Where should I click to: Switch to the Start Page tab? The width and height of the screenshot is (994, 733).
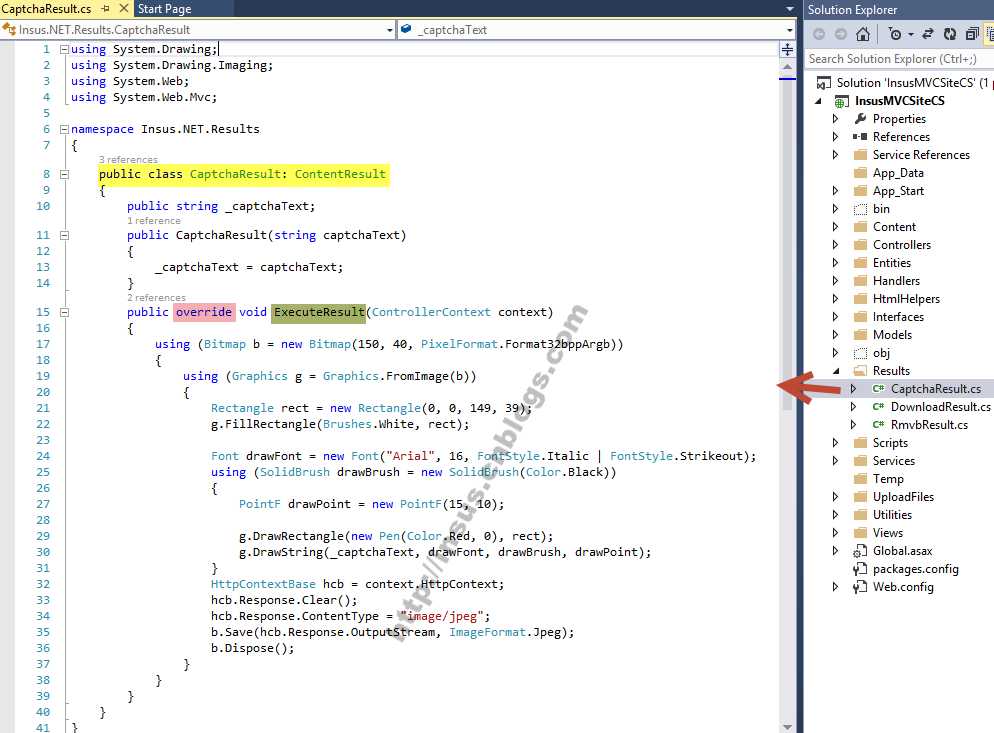(165, 9)
